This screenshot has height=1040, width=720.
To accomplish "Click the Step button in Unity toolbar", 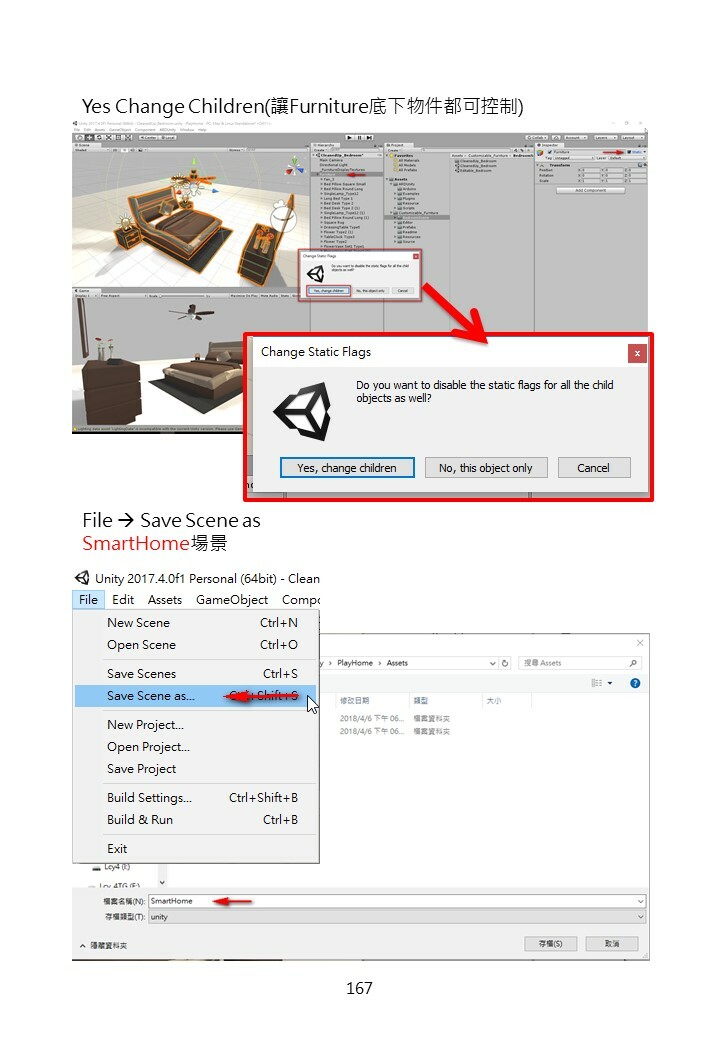I will pyautogui.click(x=369, y=137).
